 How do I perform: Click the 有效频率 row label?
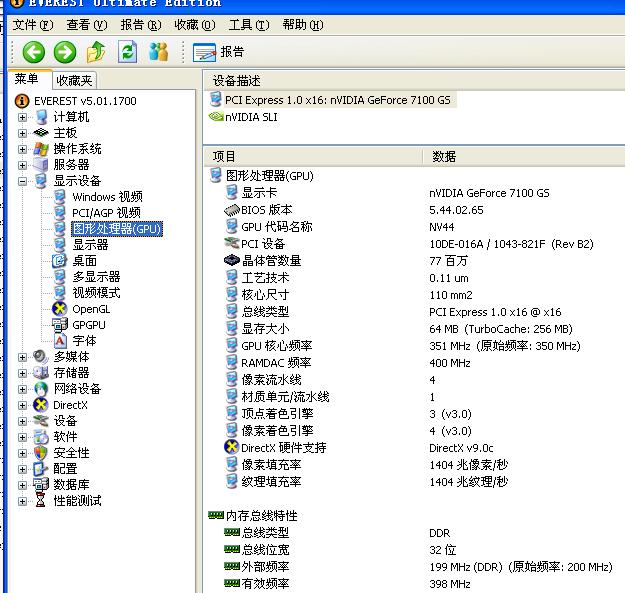265,584
